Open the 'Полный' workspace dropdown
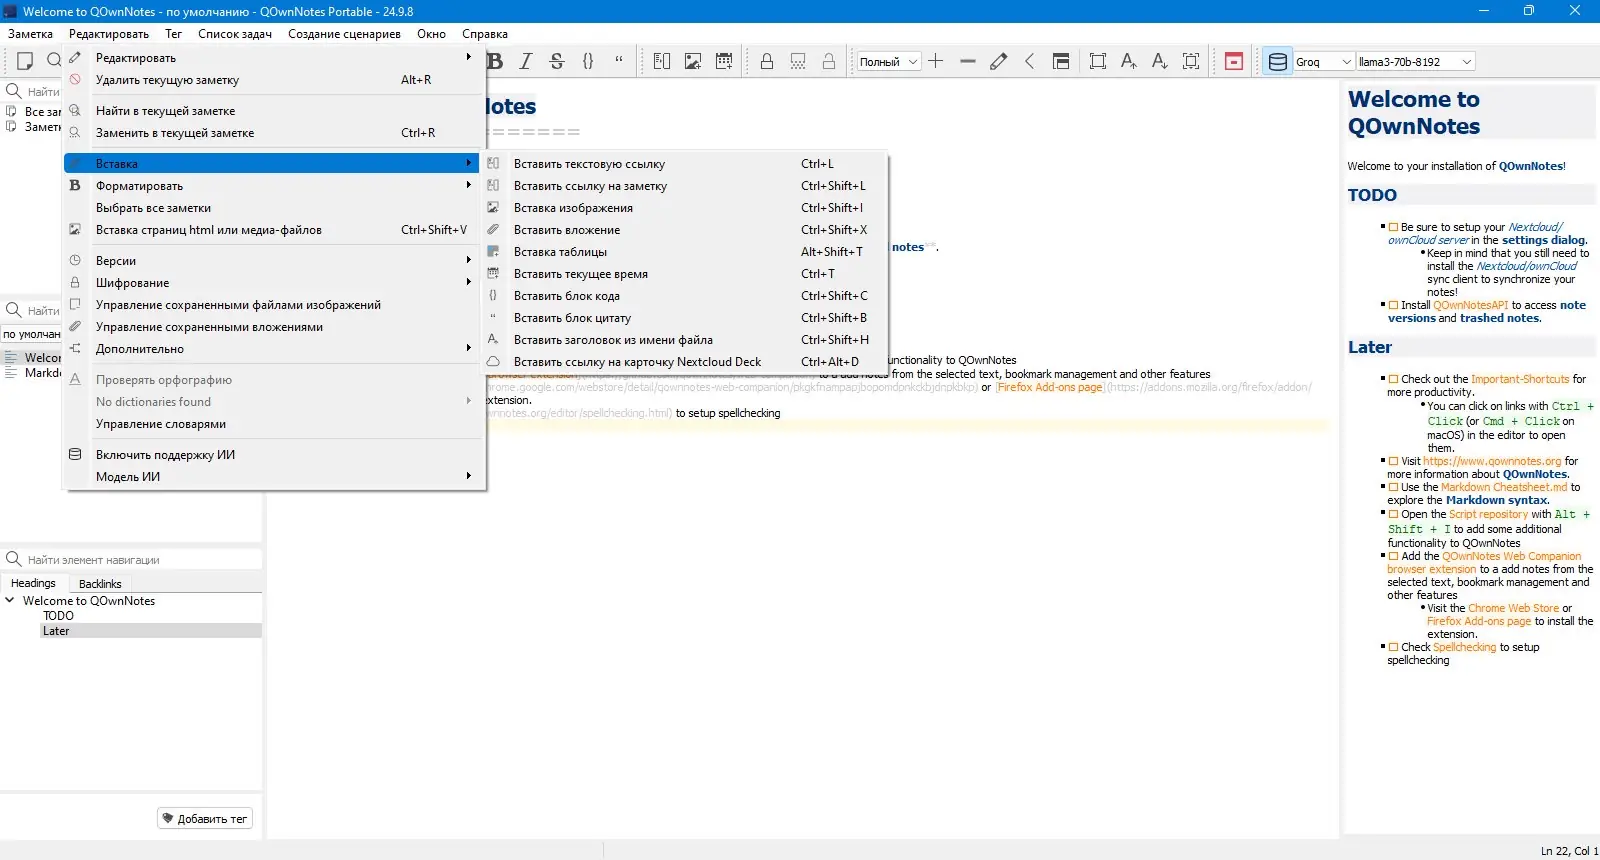 coord(888,62)
